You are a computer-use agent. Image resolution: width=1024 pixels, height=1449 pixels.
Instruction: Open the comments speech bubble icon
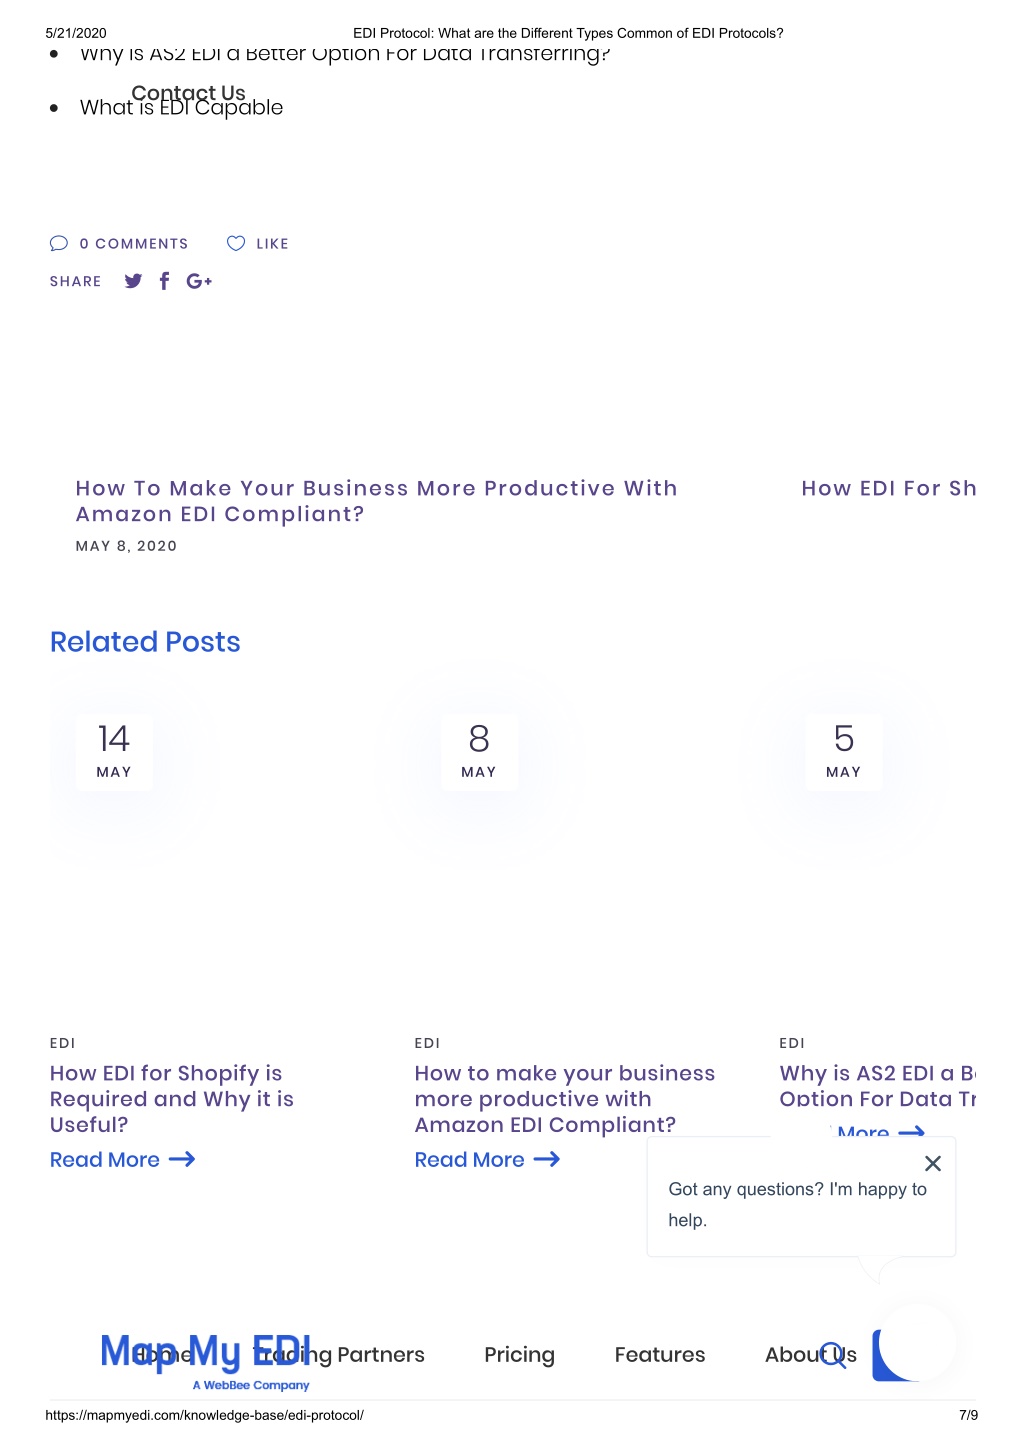click(x=59, y=243)
